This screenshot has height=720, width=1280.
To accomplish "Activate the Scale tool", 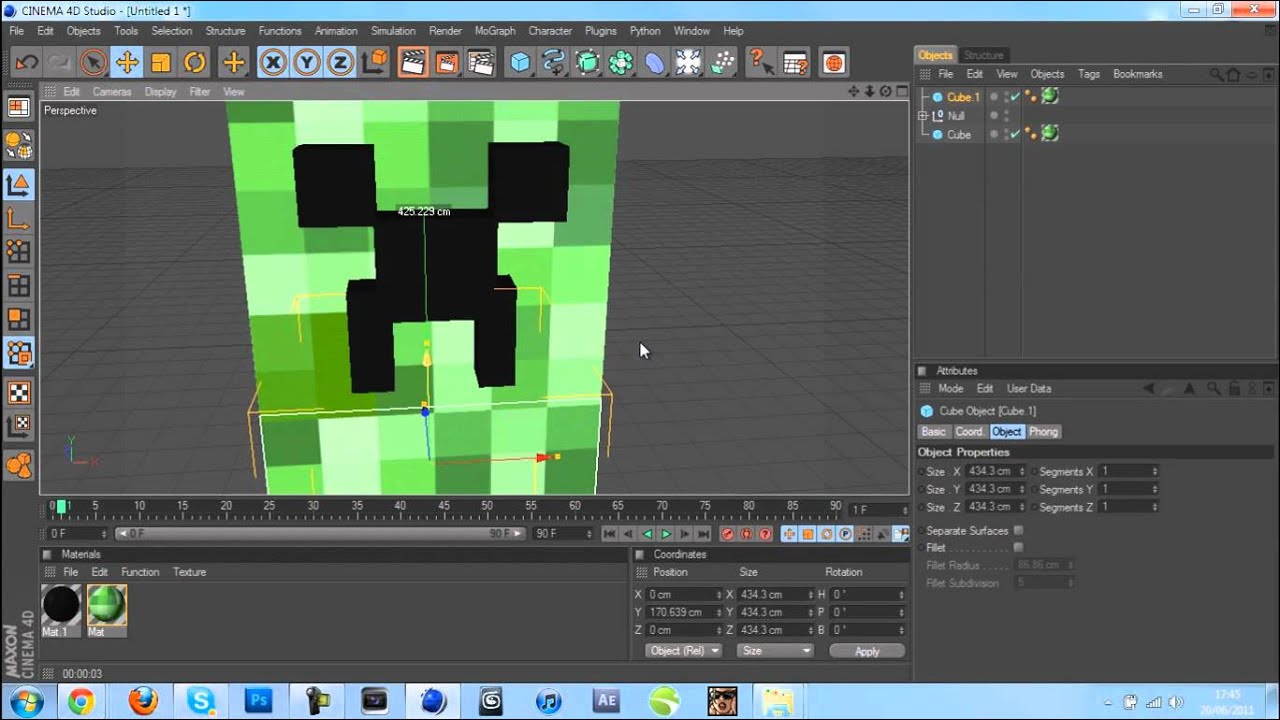I will pyautogui.click(x=160, y=63).
